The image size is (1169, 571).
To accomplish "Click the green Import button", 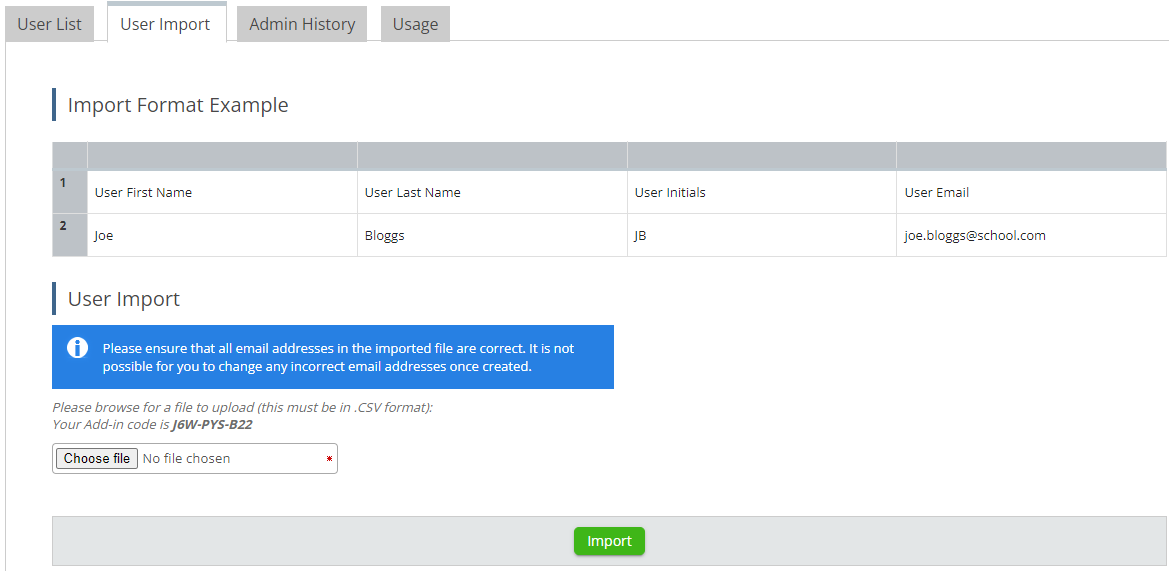I will tap(609, 541).
